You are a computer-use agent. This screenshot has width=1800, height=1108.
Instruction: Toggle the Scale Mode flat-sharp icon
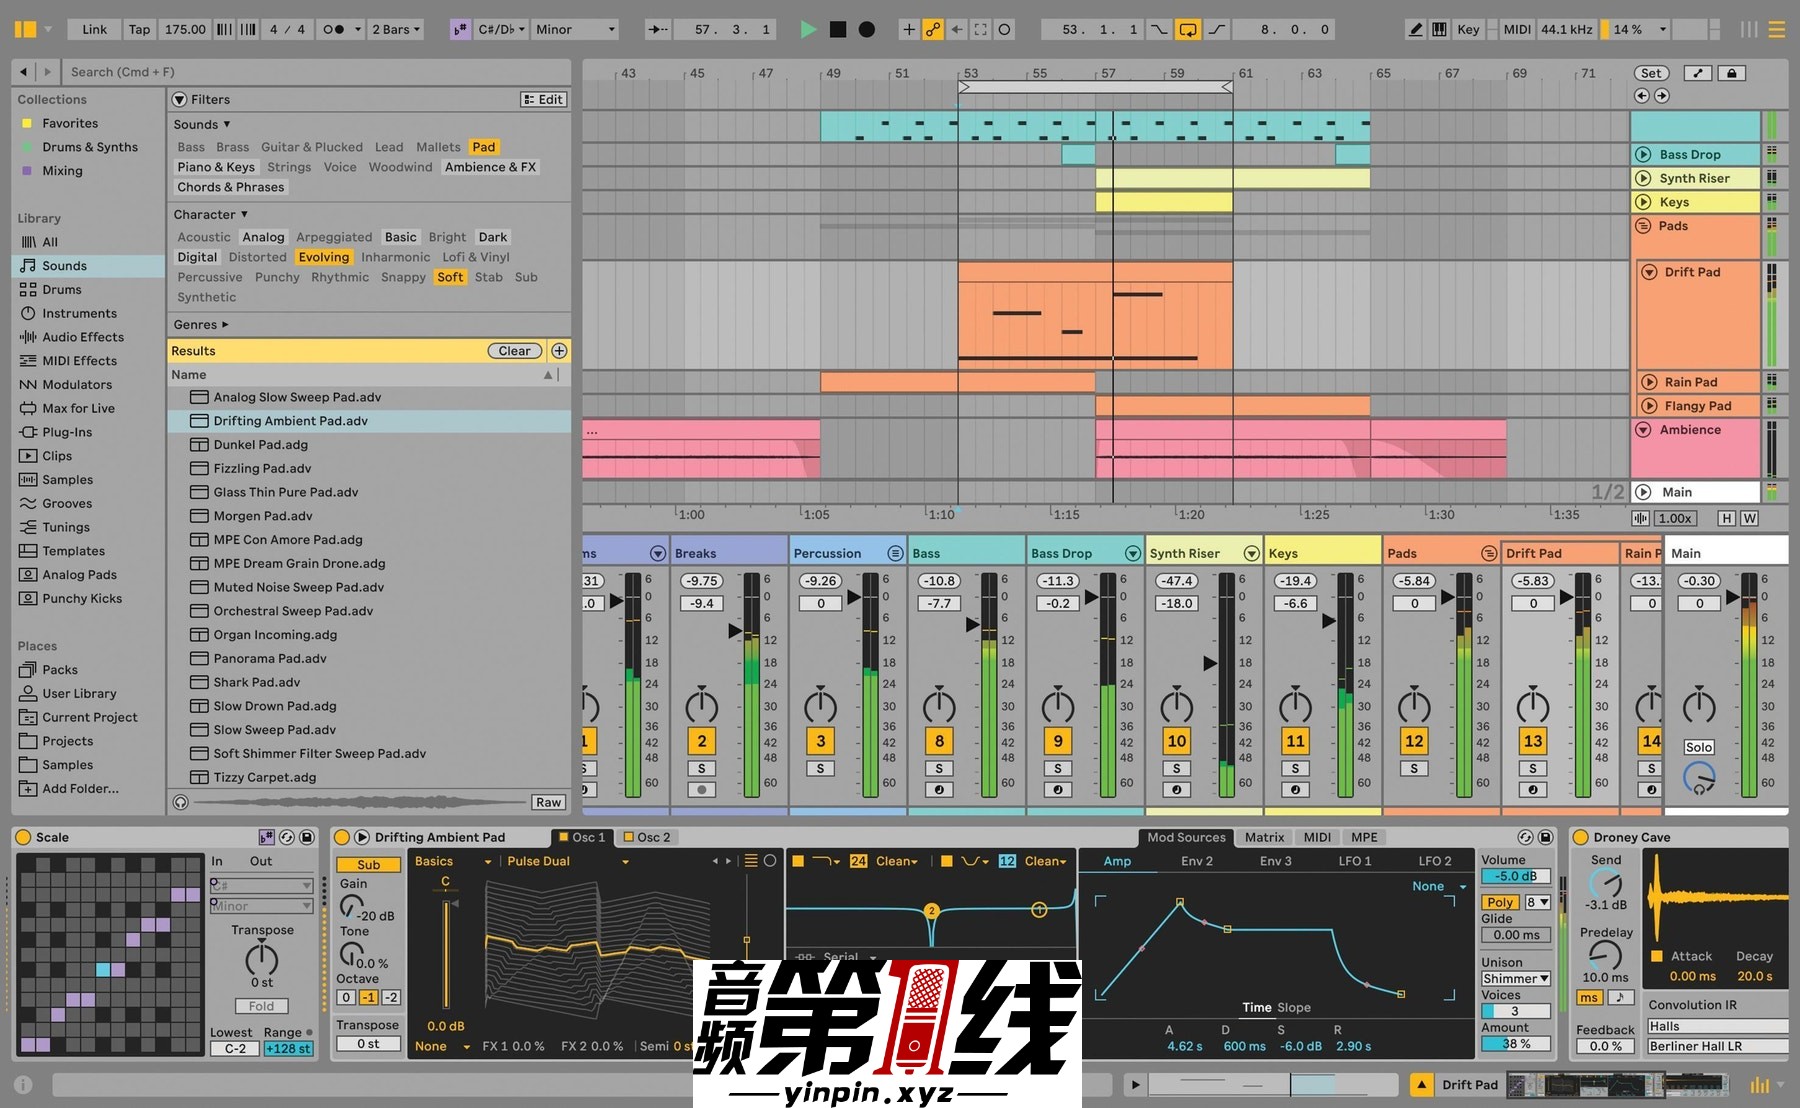pyautogui.click(x=460, y=29)
